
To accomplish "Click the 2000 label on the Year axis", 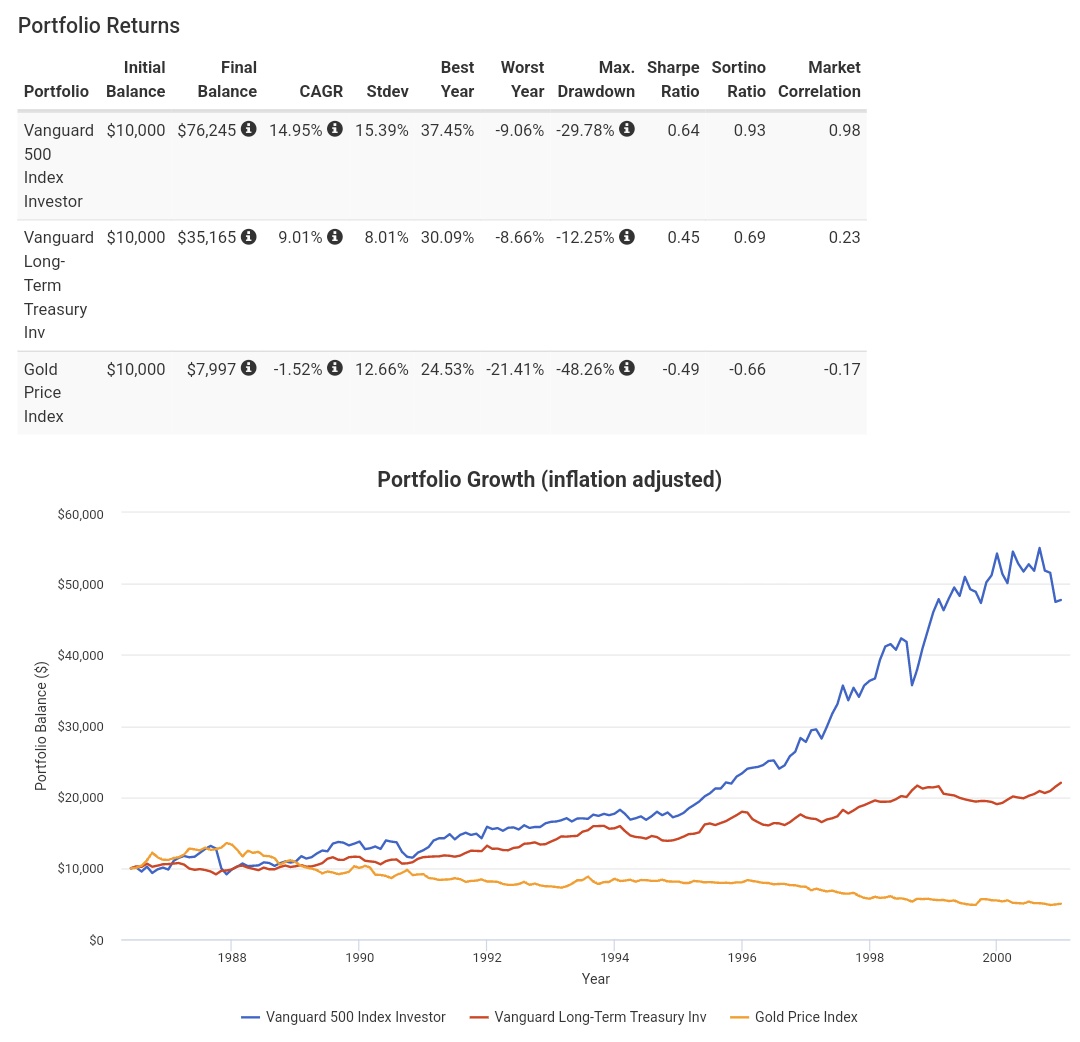I will tap(996, 957).
